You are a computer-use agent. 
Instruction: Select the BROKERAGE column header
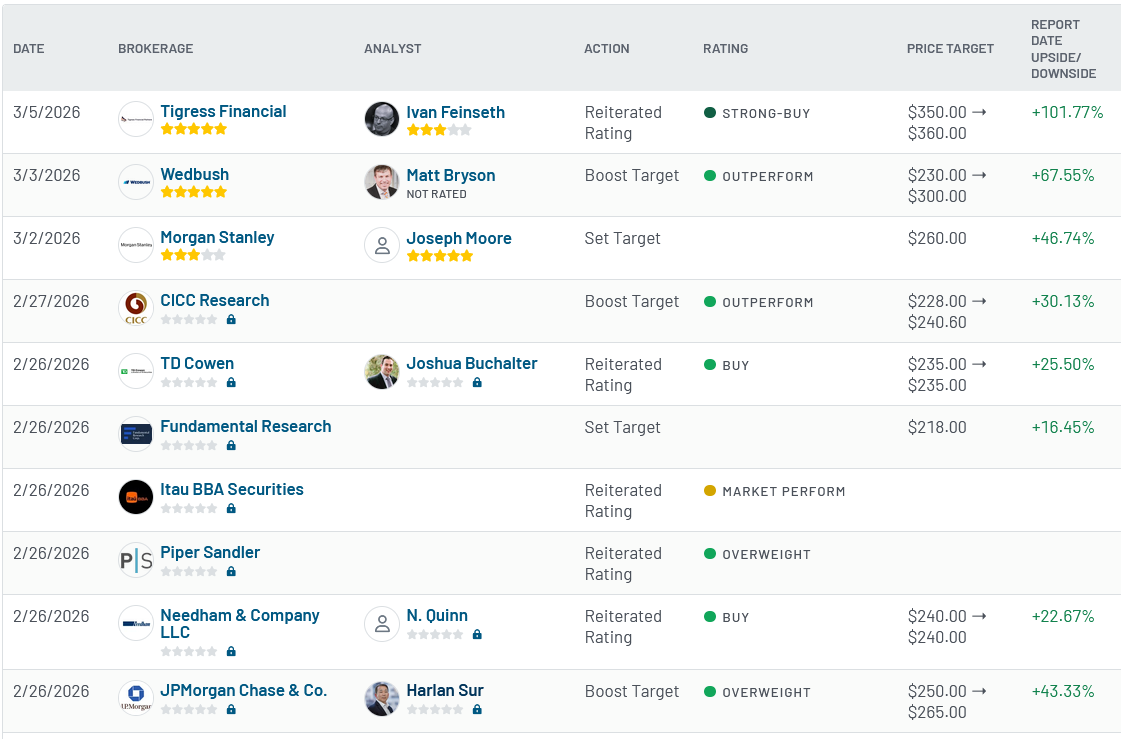[156, 49]
